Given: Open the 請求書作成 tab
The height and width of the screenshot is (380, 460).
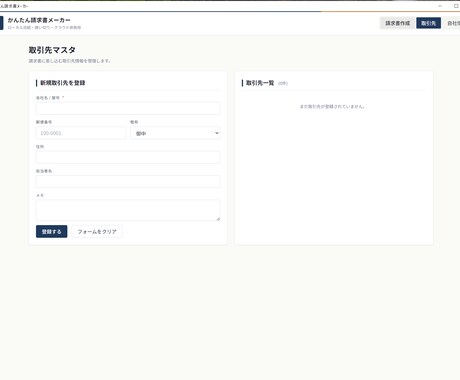Looking at the screenshot, I should coord(397,23).
